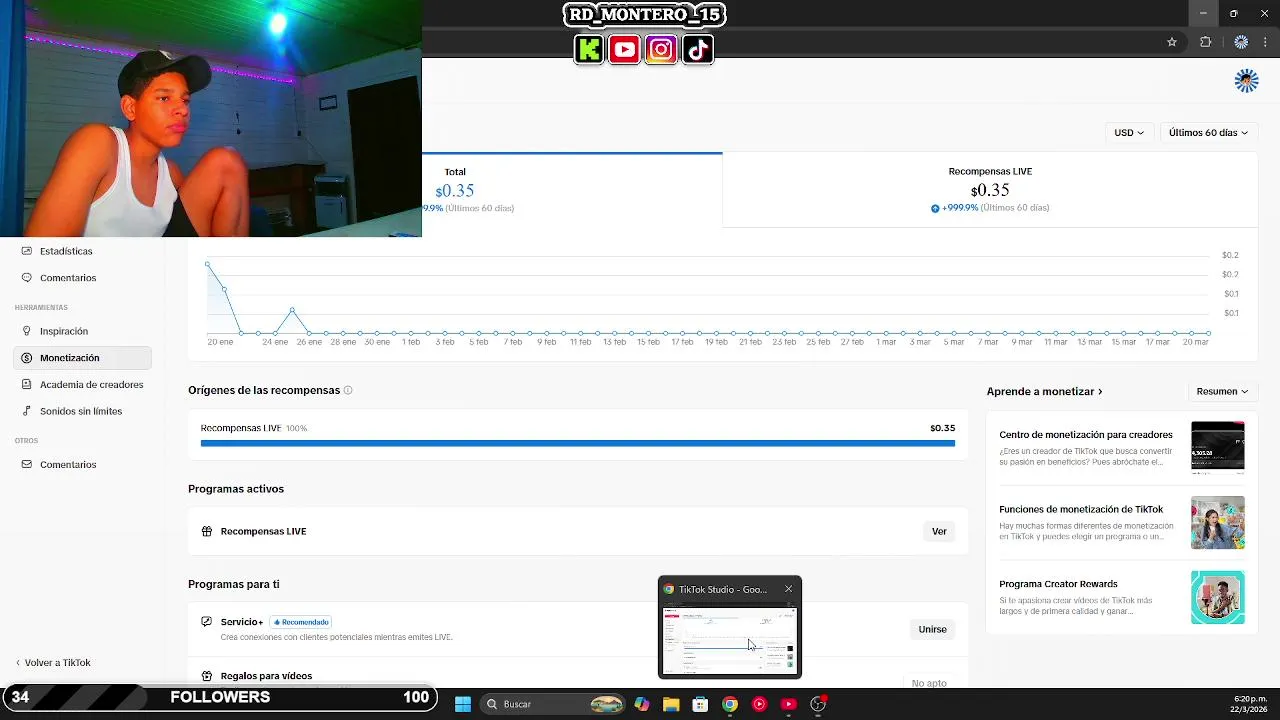This screenshot has width=1280, height=720.
Task: Switch to the Recompensas LIVE tab
Action: 990,190
